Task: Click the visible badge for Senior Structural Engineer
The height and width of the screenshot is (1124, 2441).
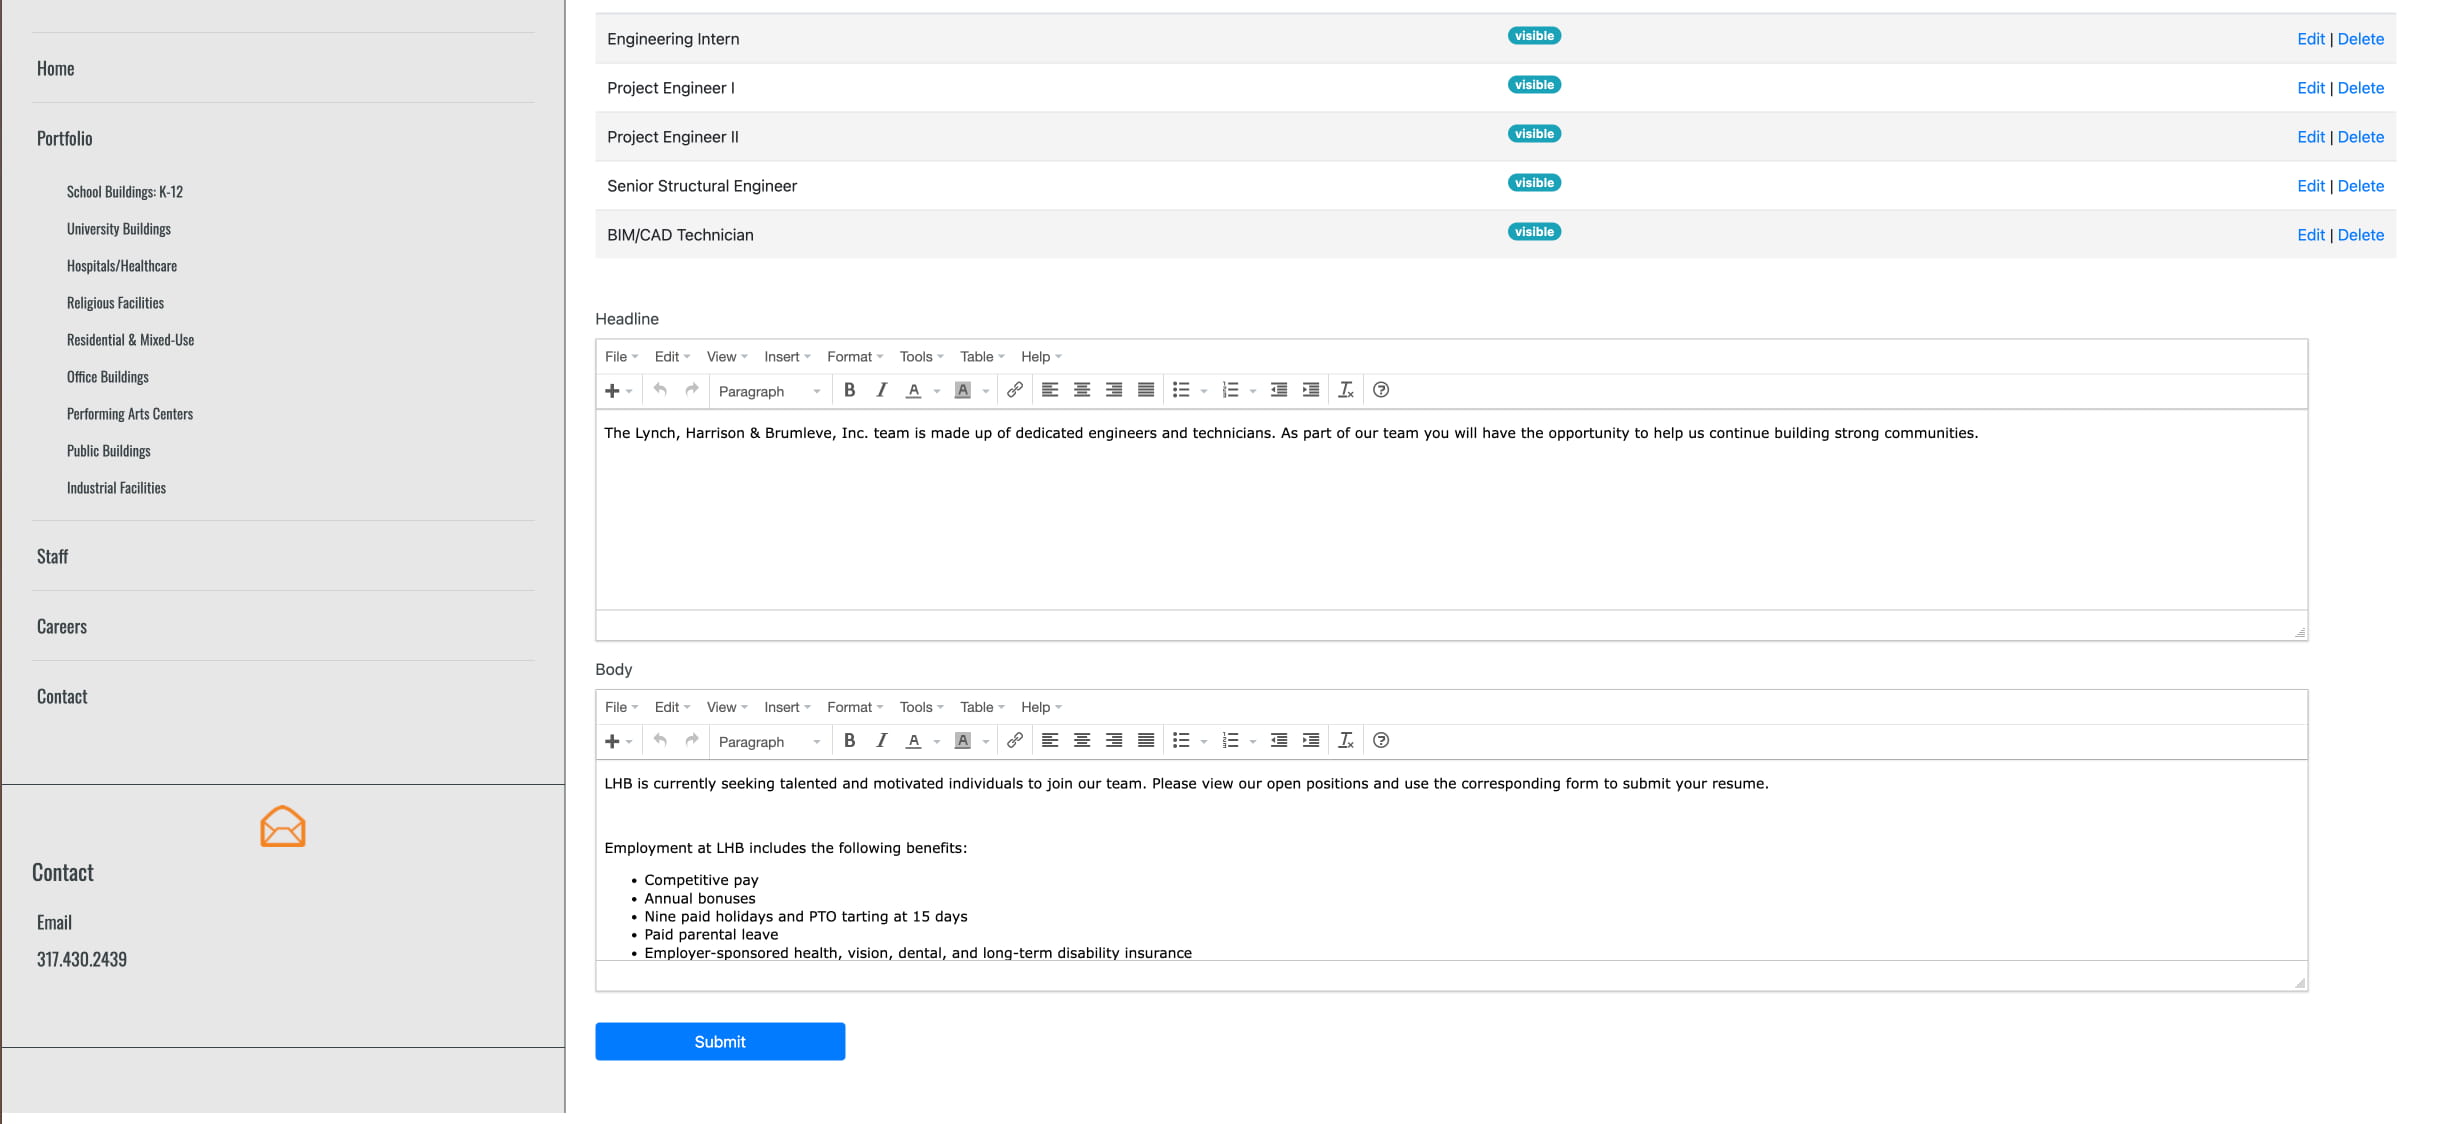Action: tap(1533, 182)
